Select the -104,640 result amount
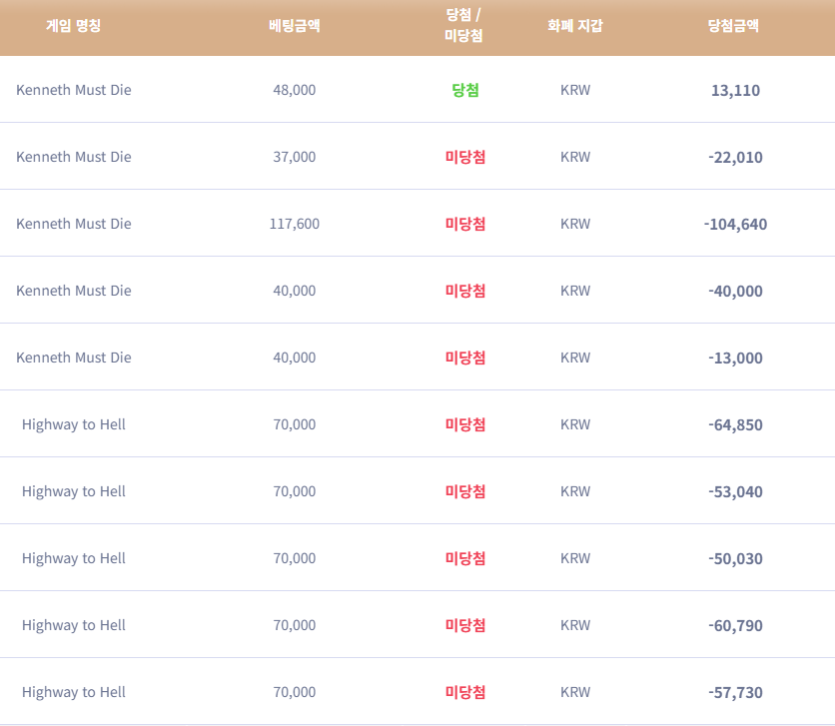Viewport: 835px width, 726px height. tap(735, 224)
